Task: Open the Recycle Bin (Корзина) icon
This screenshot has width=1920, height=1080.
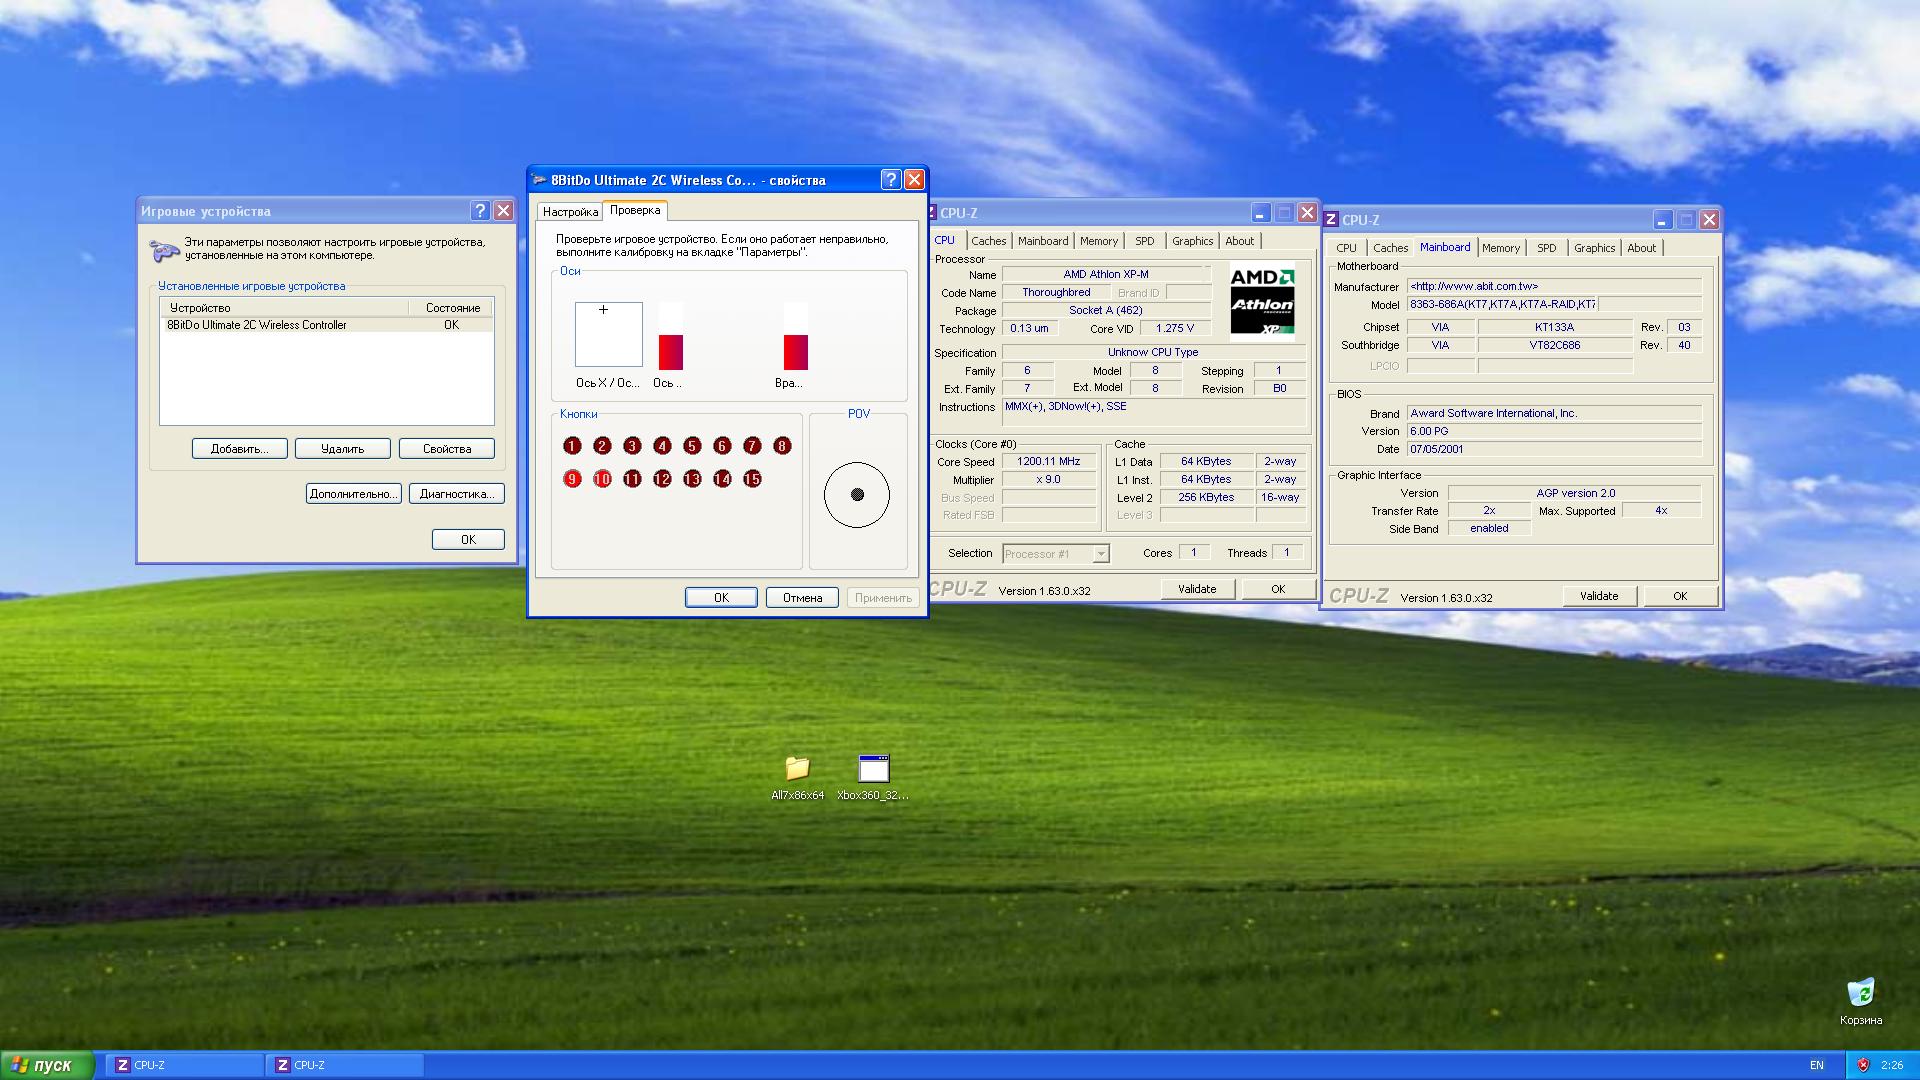Action: 1860,992
